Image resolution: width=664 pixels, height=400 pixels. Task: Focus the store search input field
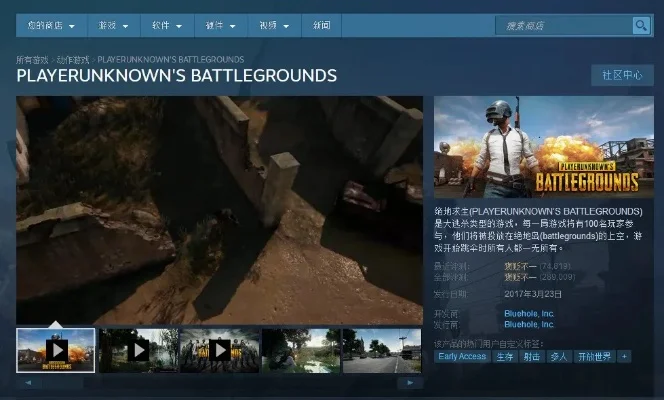(564, 26)
